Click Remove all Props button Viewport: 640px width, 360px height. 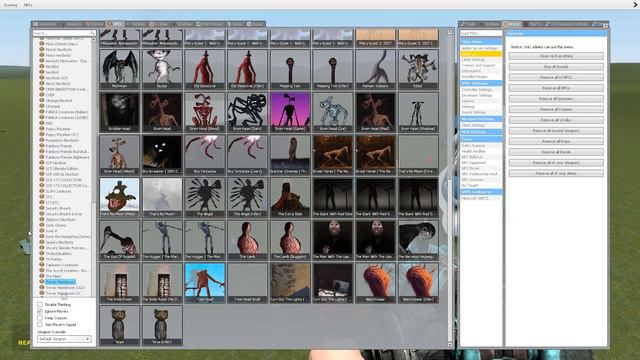coord(556,141)
